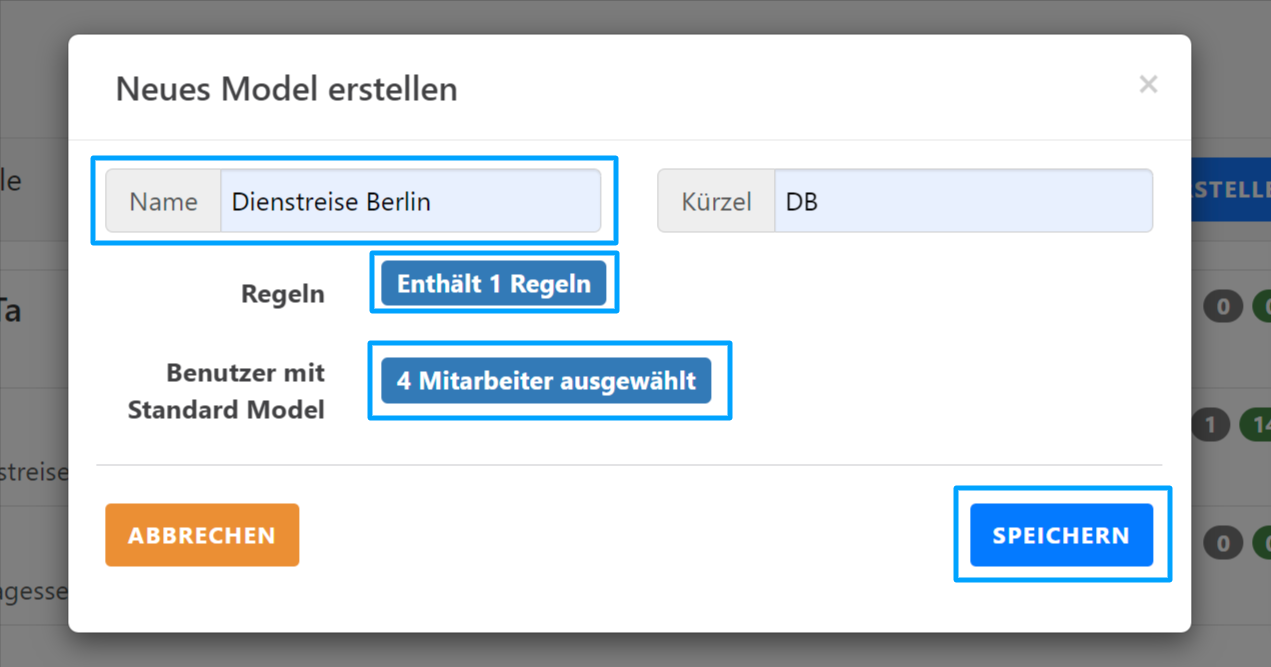Click the dismiss X icon in dialog header
Screen dimensions: 1271x667
(x=1148, y=84)
